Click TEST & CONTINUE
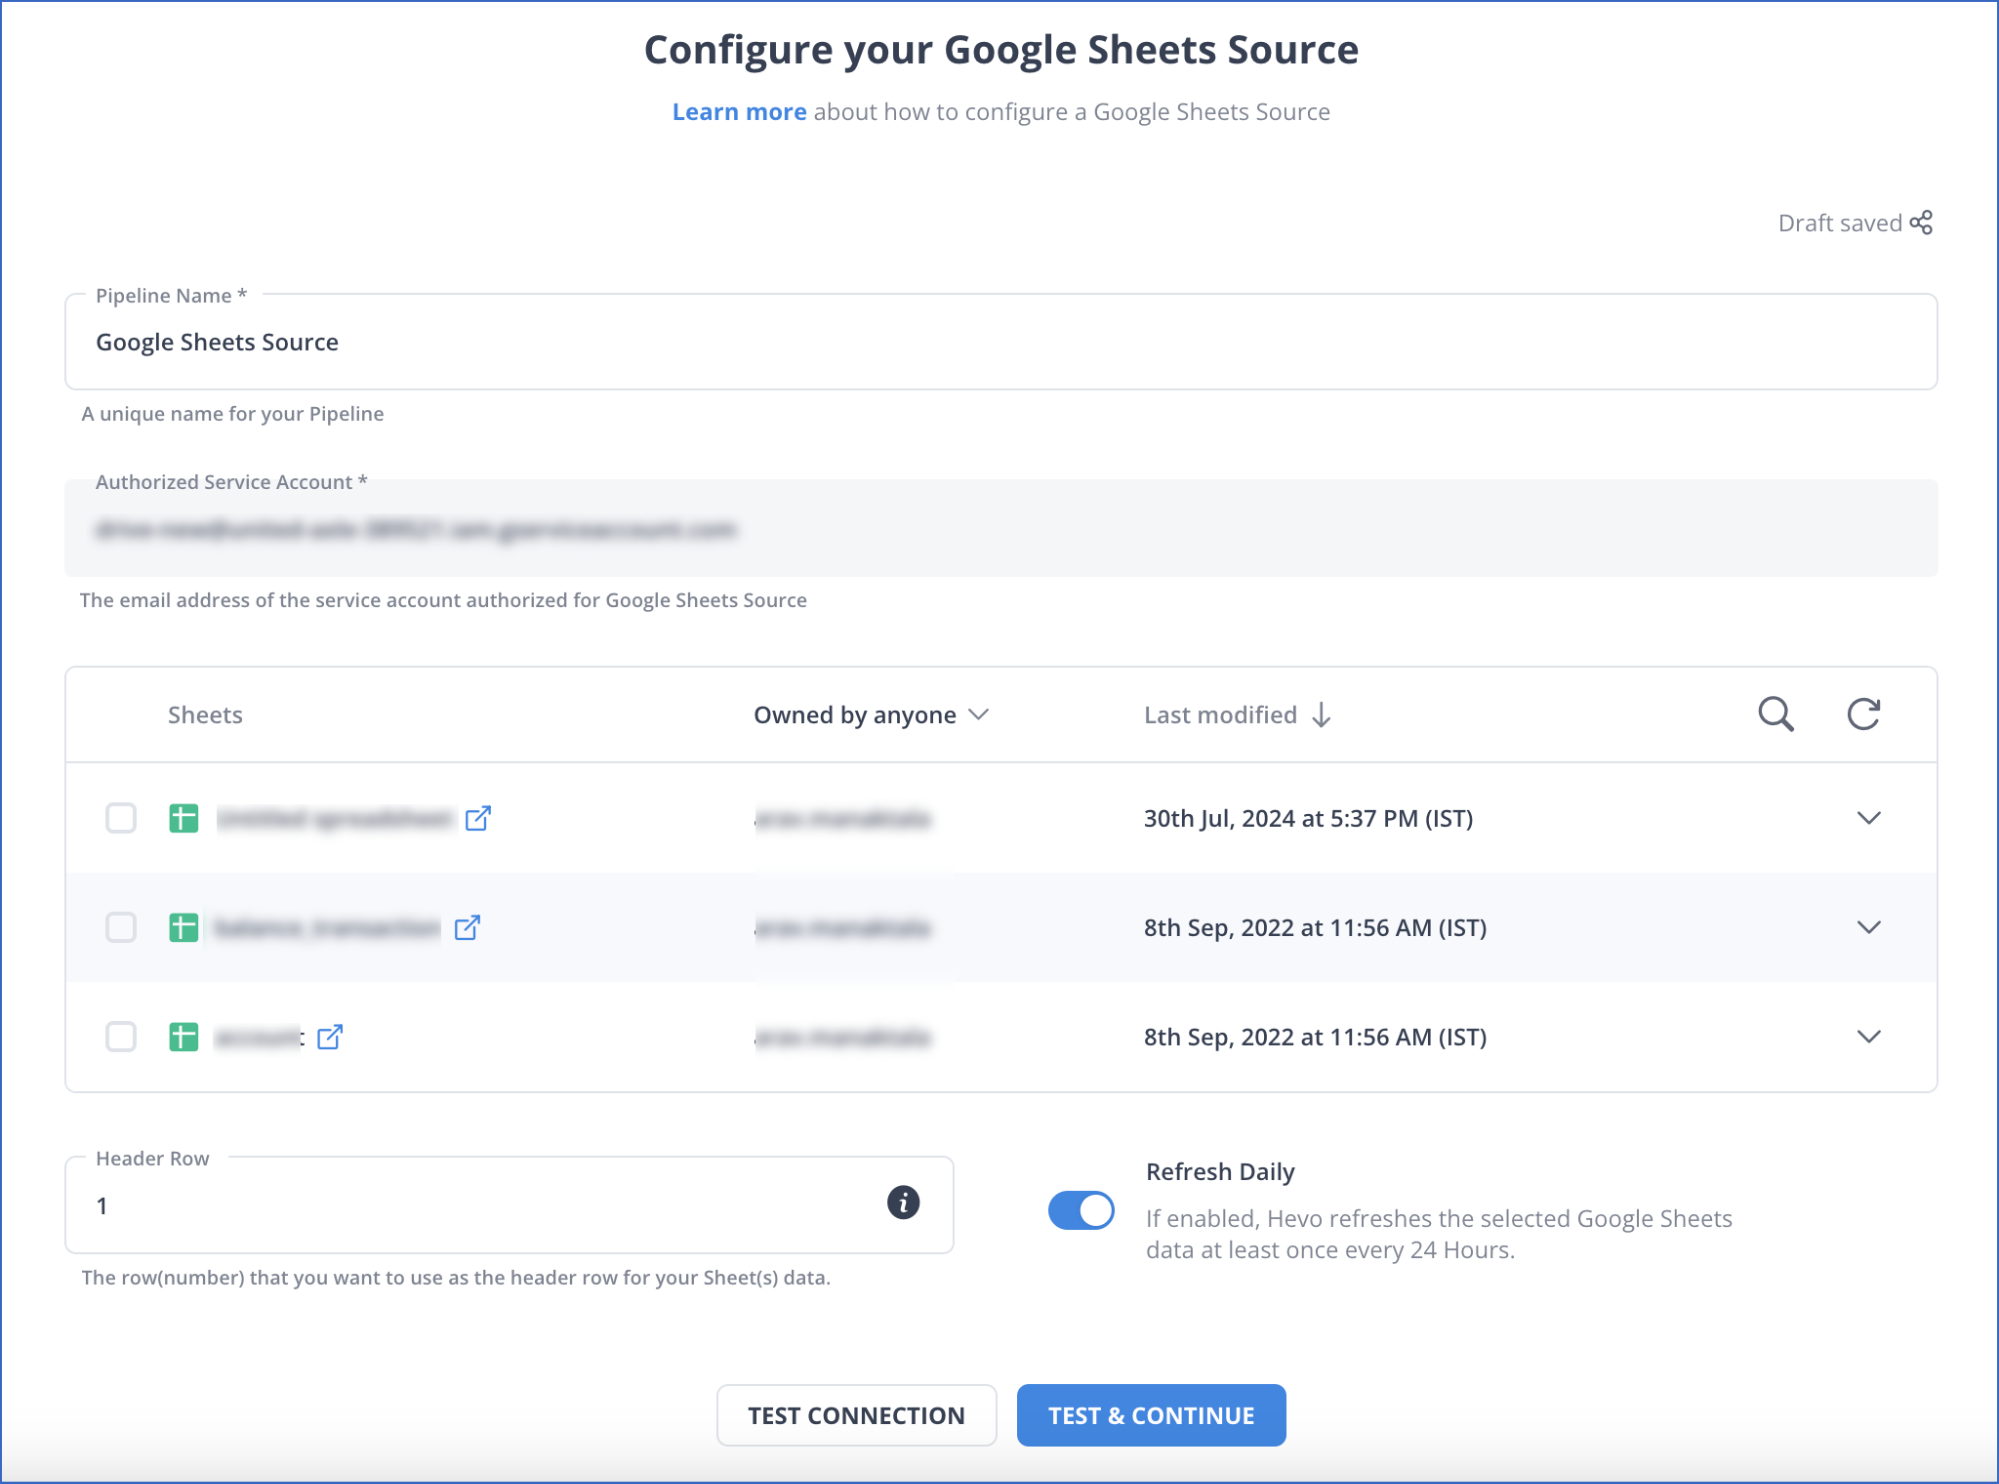The width and height of the screenshot is (1999, 1484). point(1150,1415)
